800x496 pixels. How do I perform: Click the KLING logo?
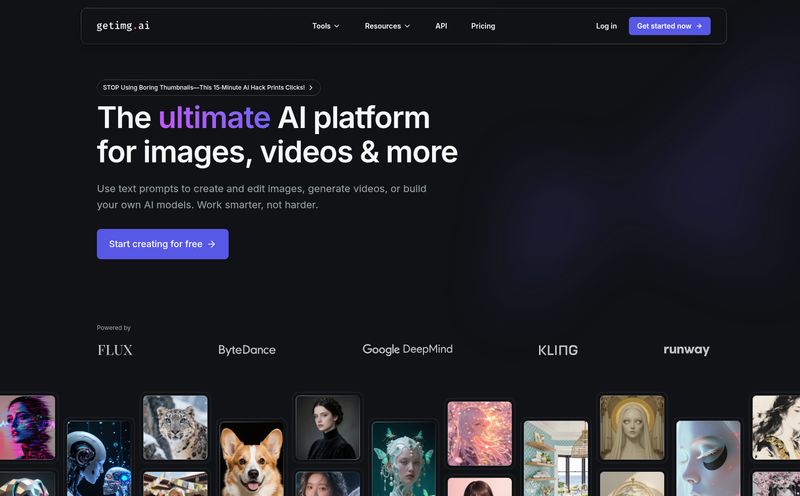pyautogui.click(x=558, y=350)
